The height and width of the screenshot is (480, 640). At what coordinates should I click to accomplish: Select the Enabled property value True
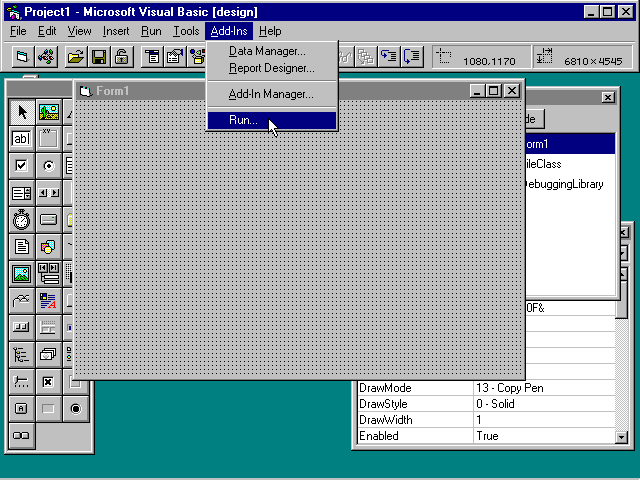(540, 436)
